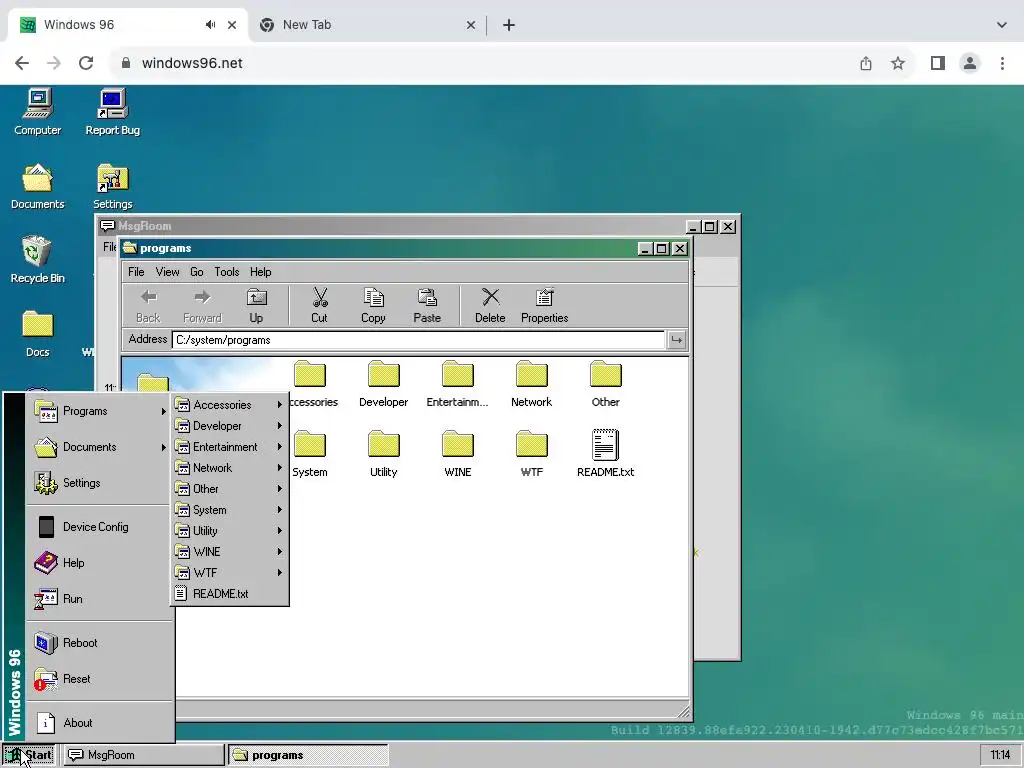The height and width of the screenshot is (768, 1024).
Task: Click the Forward arrow toolbar button
Action: 202,306
